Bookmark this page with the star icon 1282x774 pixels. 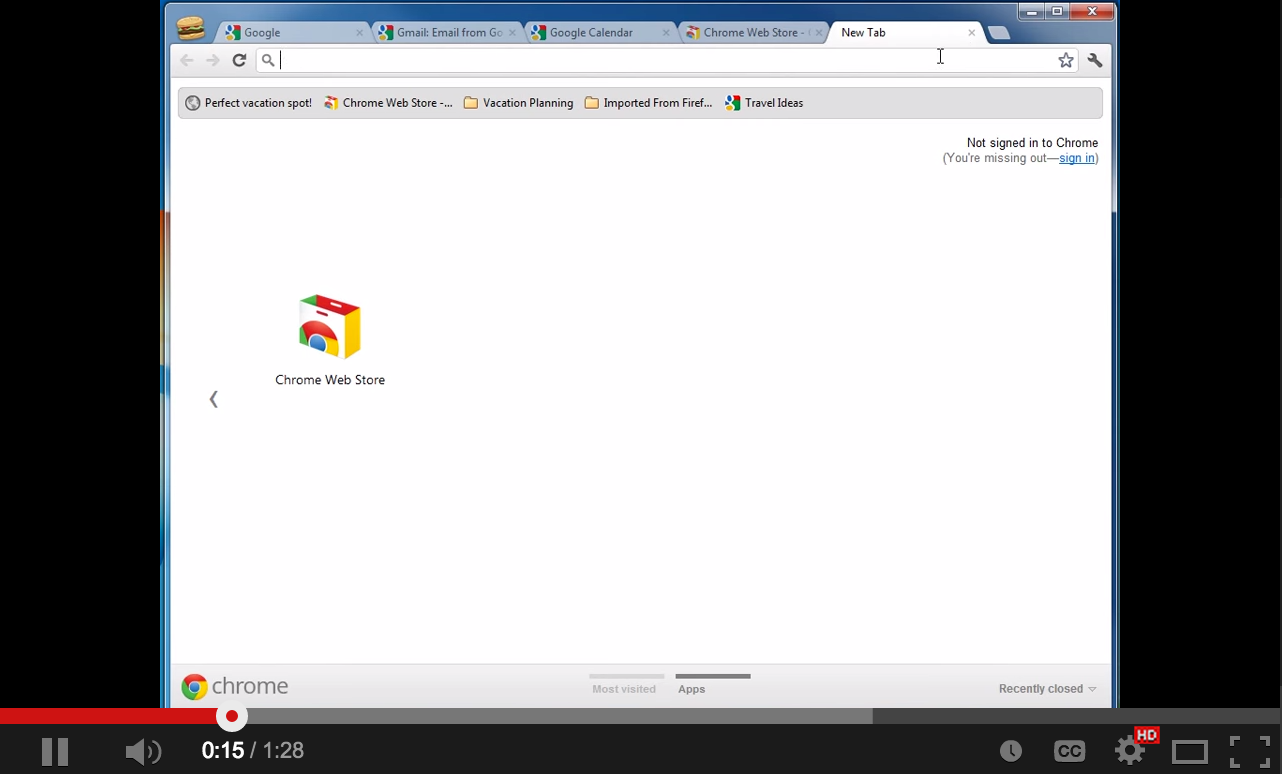tap(1066, 60)
